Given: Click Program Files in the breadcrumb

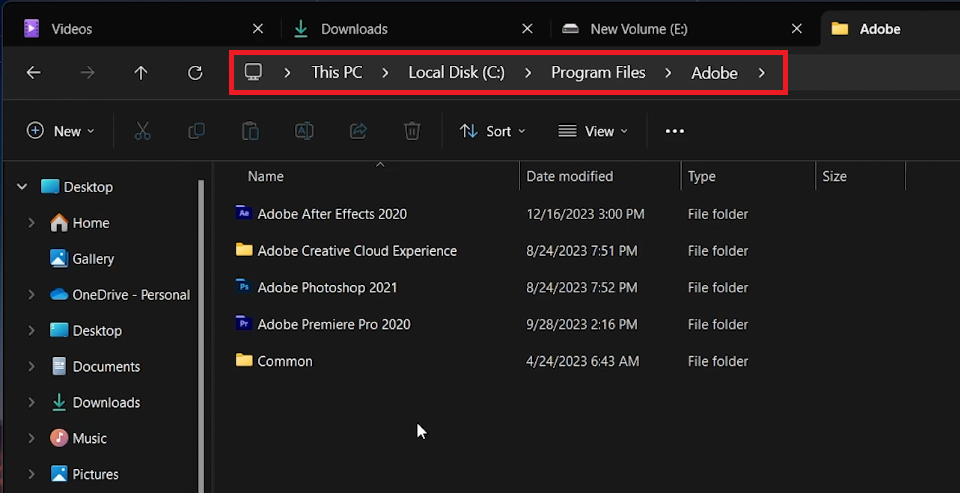Looking at the screenshot, I should [x=598, y=73].
